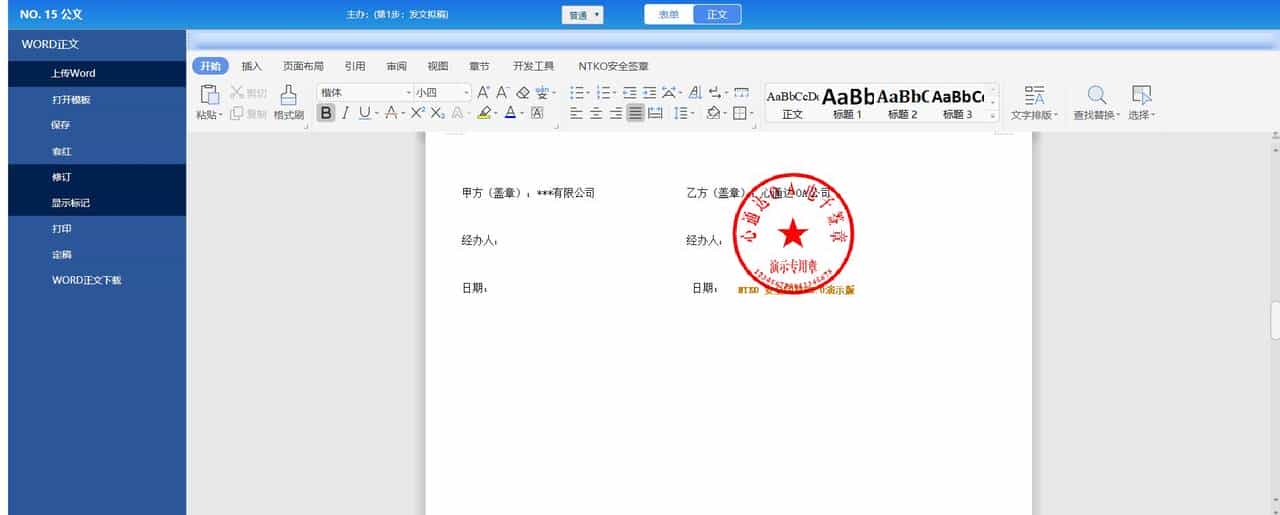Open the 文字排版 dropdown
The image size is (1280, 515).
click(1035, 104)
